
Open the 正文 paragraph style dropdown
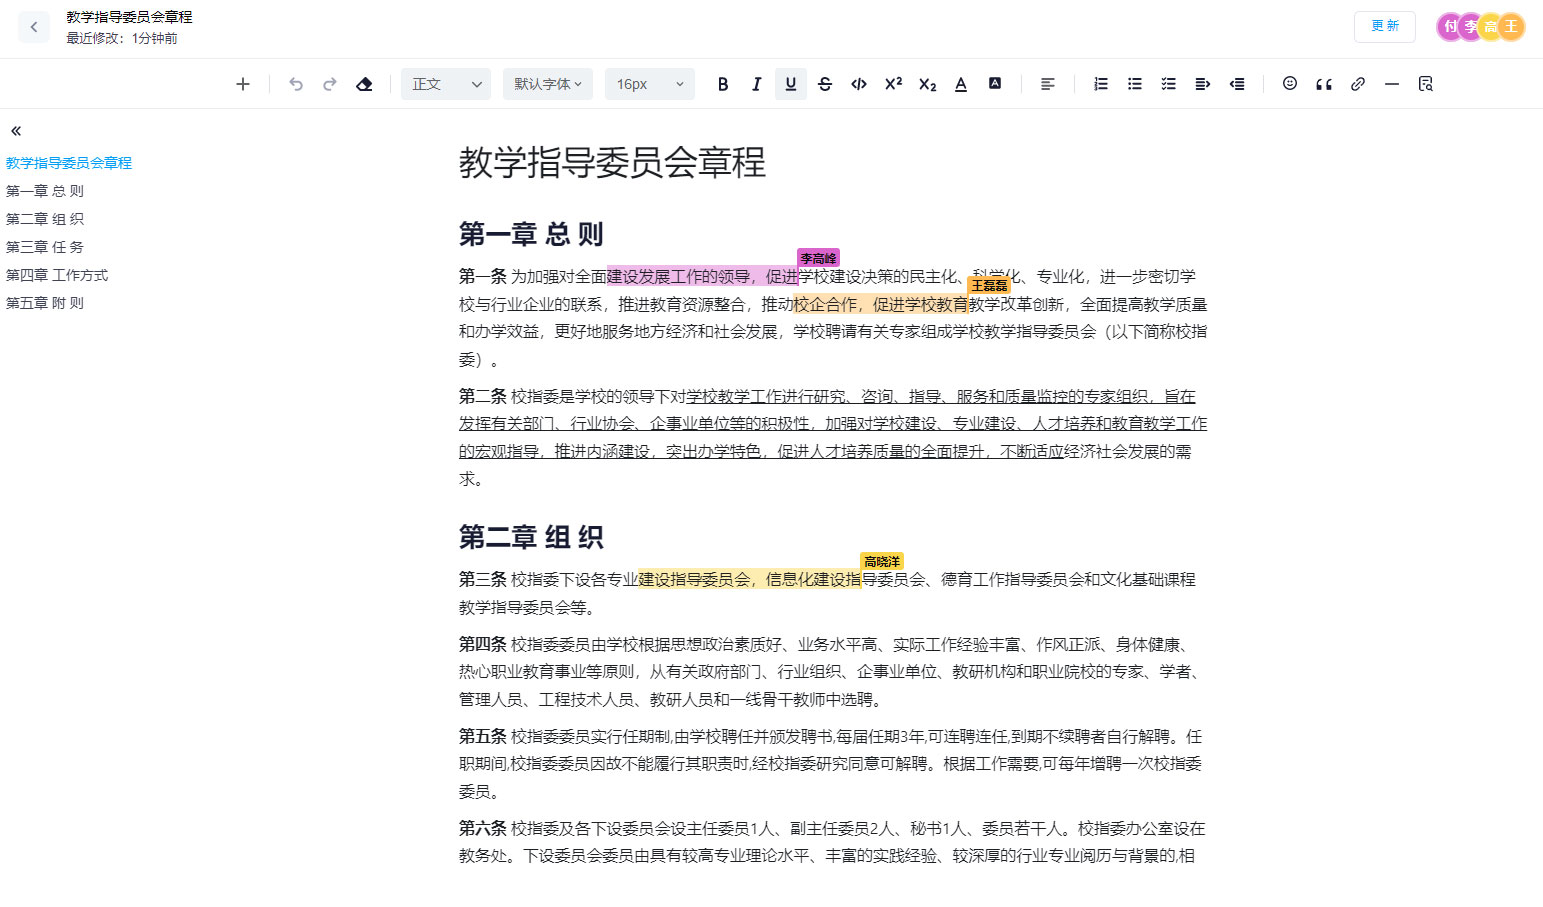[446, 84]
